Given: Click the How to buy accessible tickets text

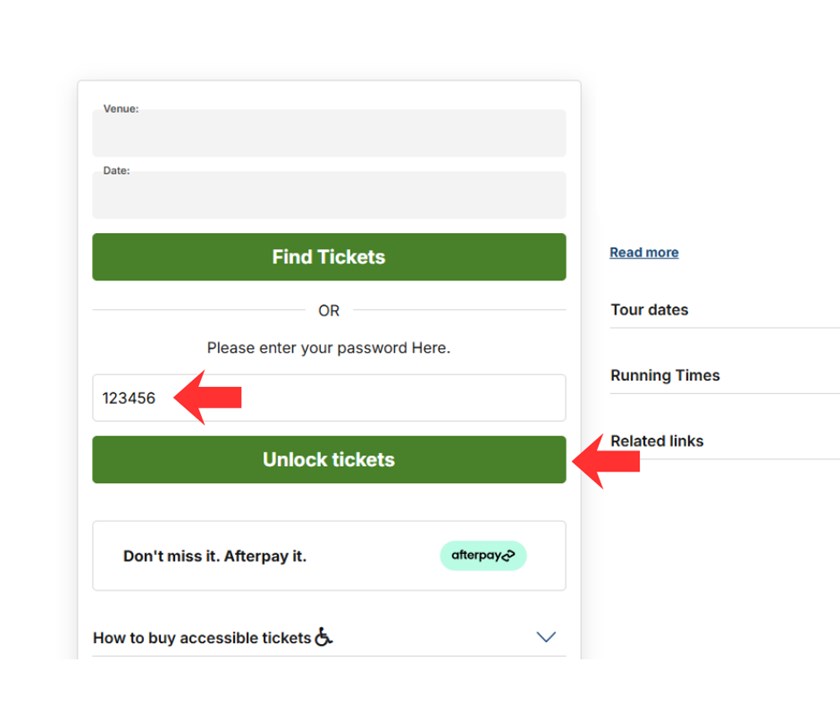Looking at the screenshot, I should [202, 638].
